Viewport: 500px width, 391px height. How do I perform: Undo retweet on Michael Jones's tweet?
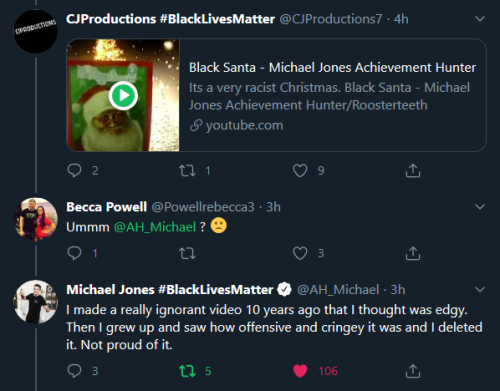pos(187,371)
